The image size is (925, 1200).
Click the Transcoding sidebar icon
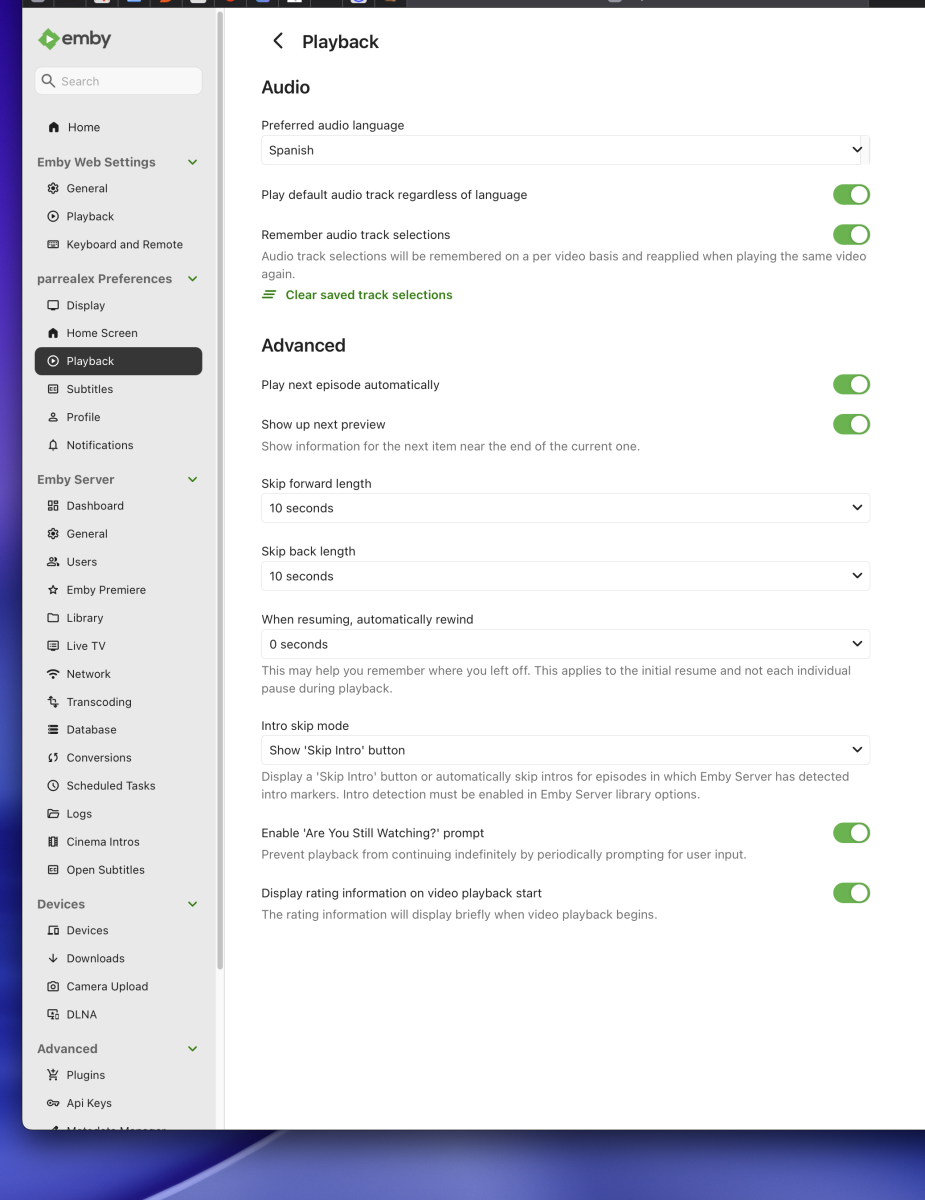click(x=53, y=702)
